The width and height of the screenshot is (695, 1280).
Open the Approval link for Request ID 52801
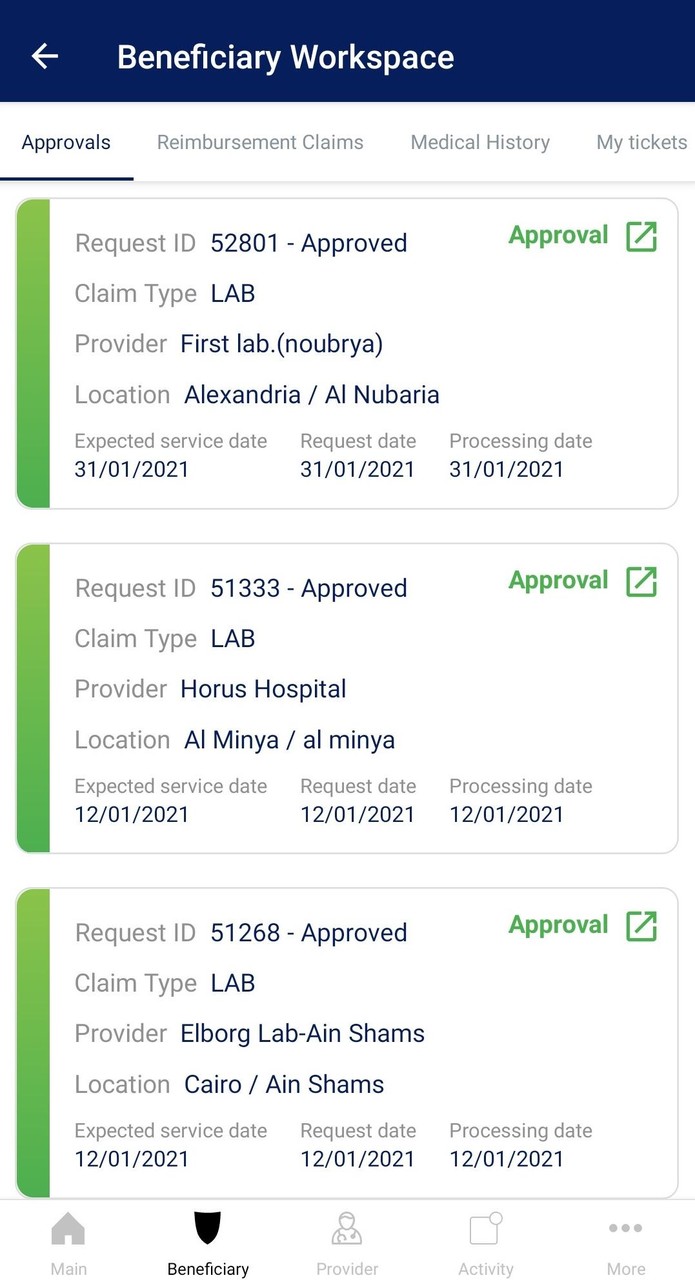[x=583, y=236]
